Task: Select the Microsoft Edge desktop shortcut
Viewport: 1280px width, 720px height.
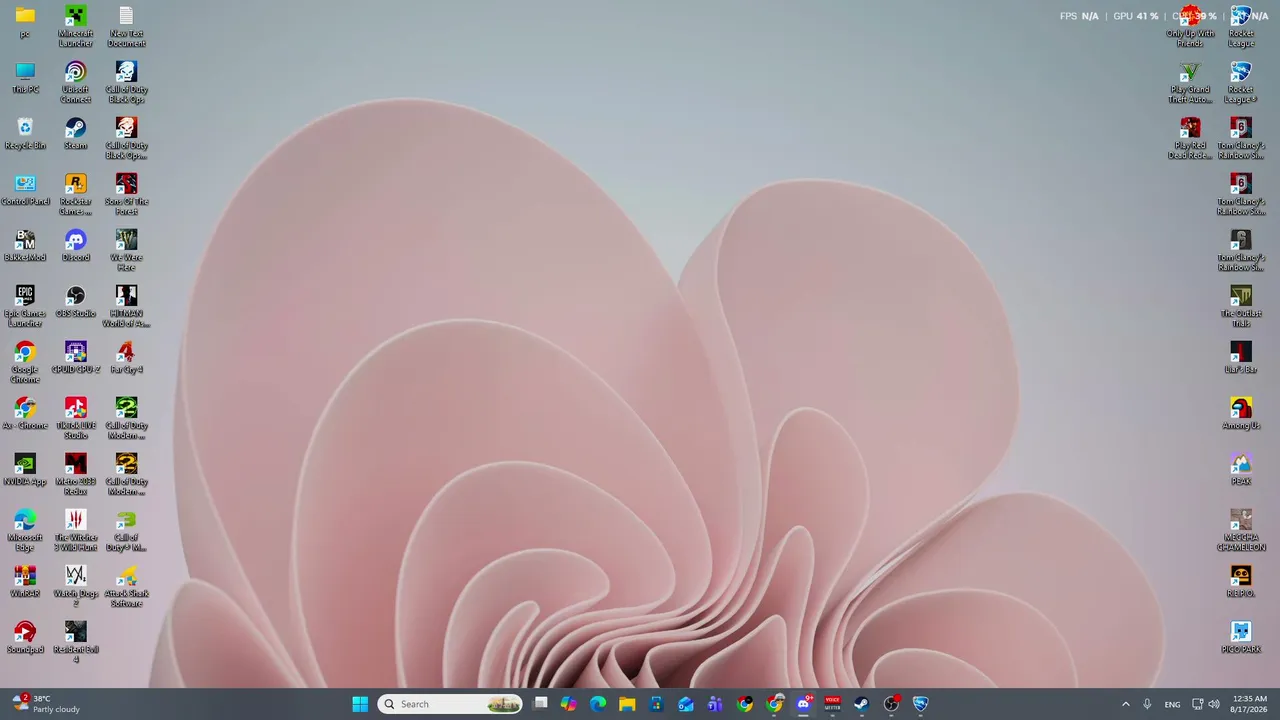Action: [x=25, y=530]
